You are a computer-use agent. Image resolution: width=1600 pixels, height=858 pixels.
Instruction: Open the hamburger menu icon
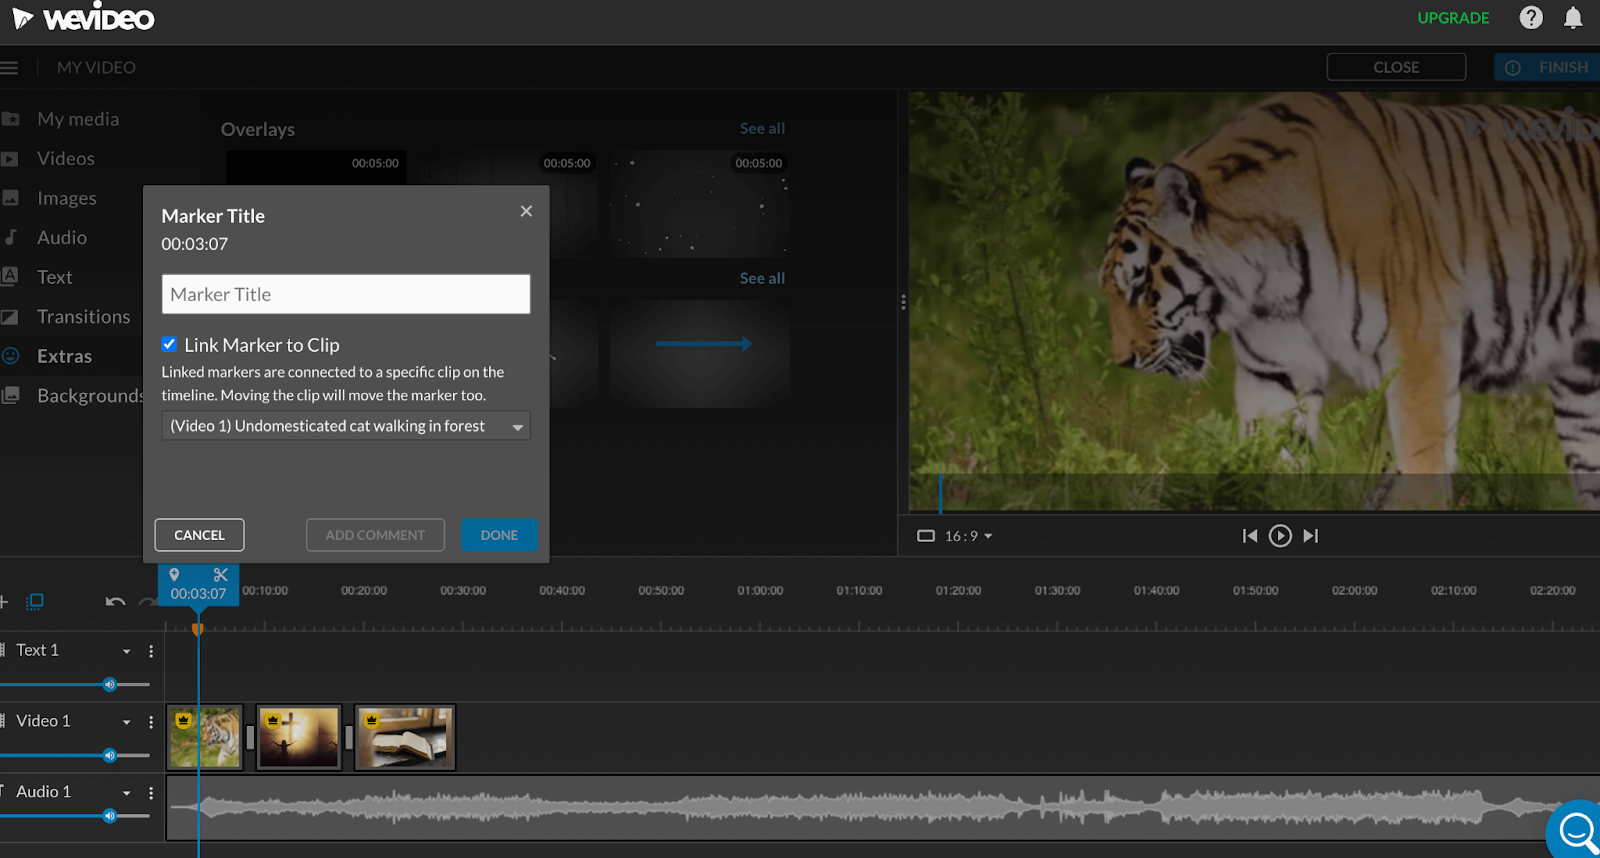pyautogui.click(x=10, y=68)
